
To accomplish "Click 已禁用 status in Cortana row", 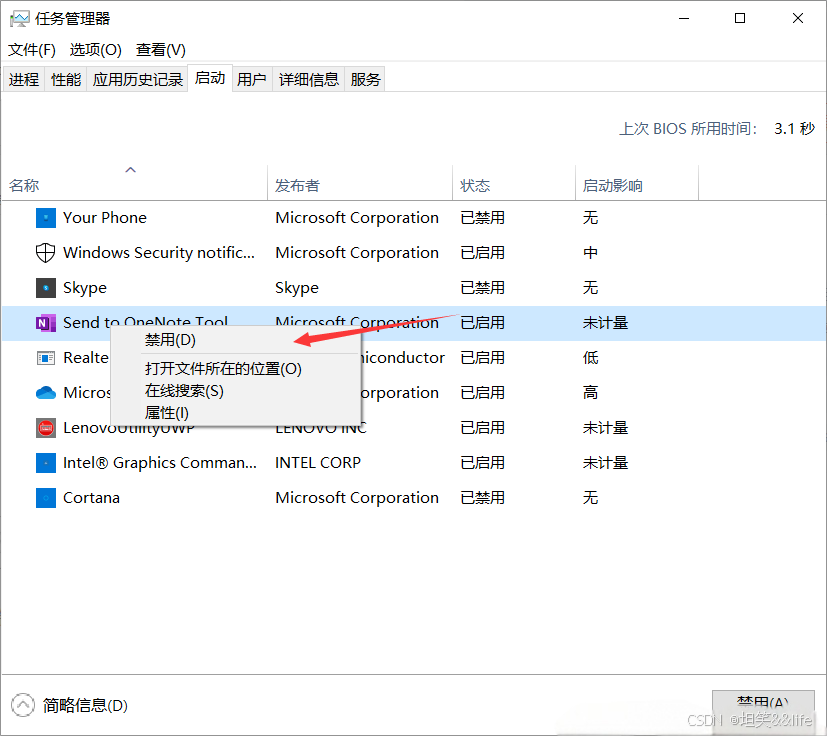I will click(x=483, y=498).
